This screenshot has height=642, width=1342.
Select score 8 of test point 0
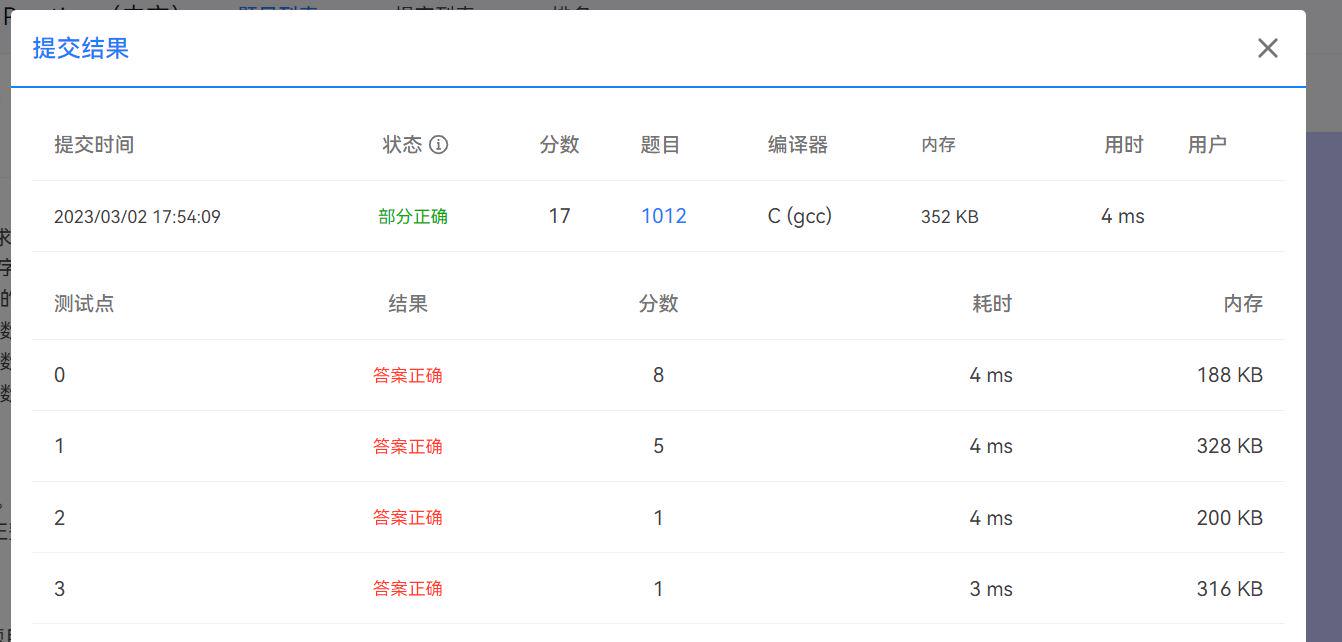(x=658, y=375)
